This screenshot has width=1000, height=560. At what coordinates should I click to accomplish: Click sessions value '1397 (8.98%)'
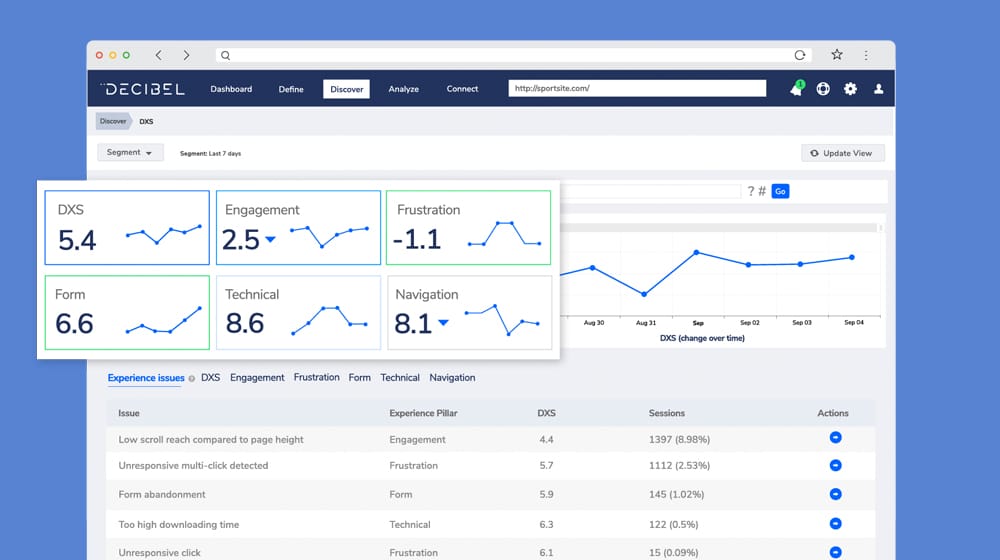[679, 439]
